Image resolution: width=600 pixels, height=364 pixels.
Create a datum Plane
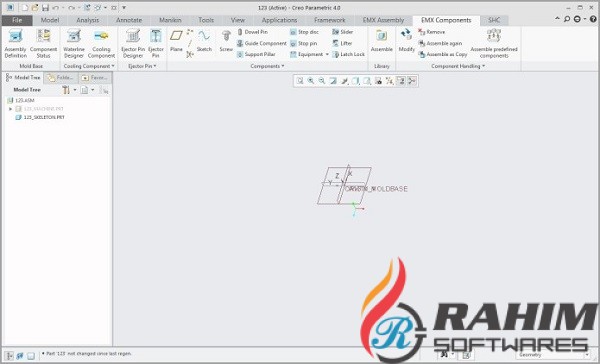point(176,41)
